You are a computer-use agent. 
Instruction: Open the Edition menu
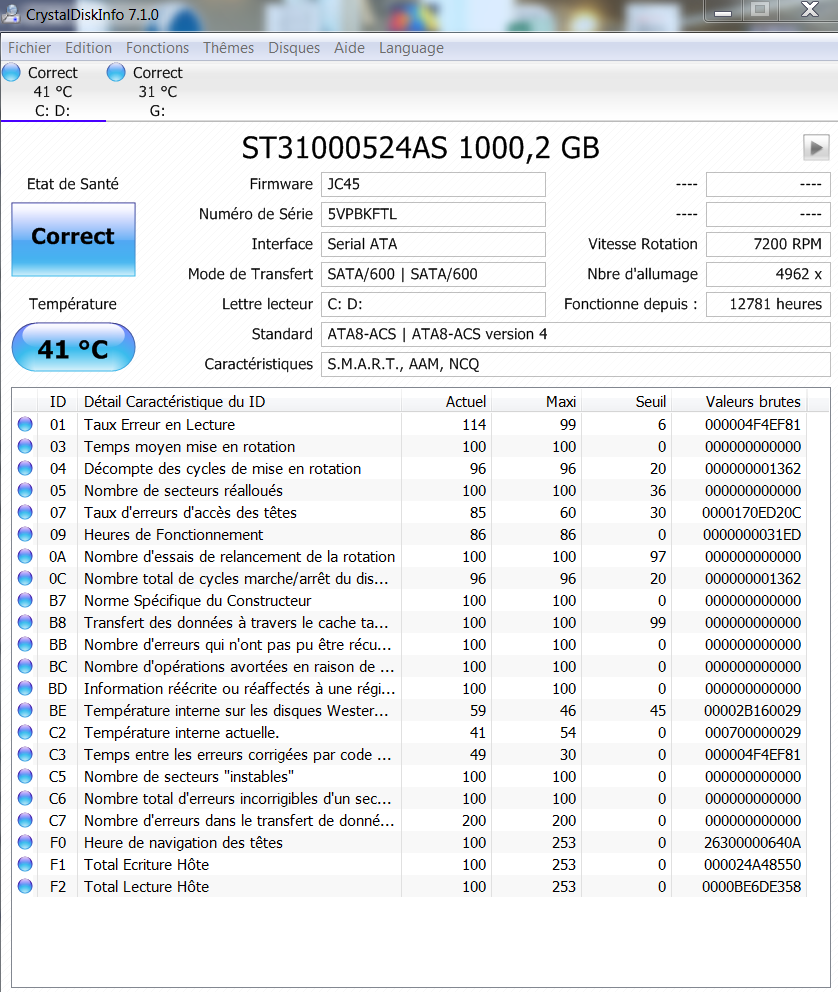tap(89, 48)
